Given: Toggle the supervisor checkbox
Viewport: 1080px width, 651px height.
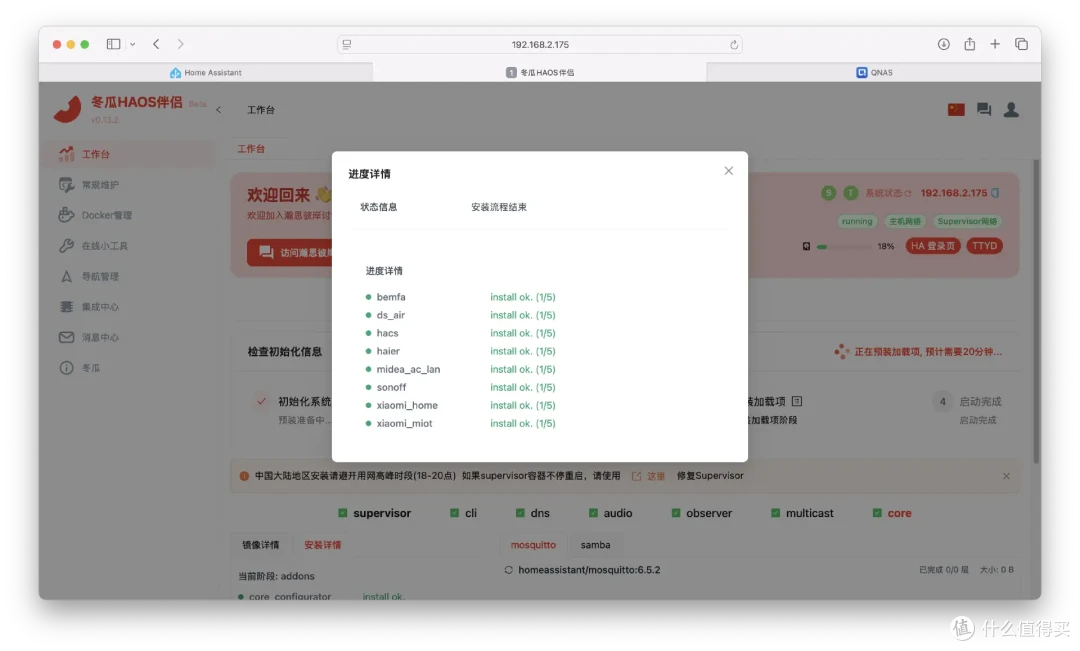Looking at the screenshot, I should (342, 513).
